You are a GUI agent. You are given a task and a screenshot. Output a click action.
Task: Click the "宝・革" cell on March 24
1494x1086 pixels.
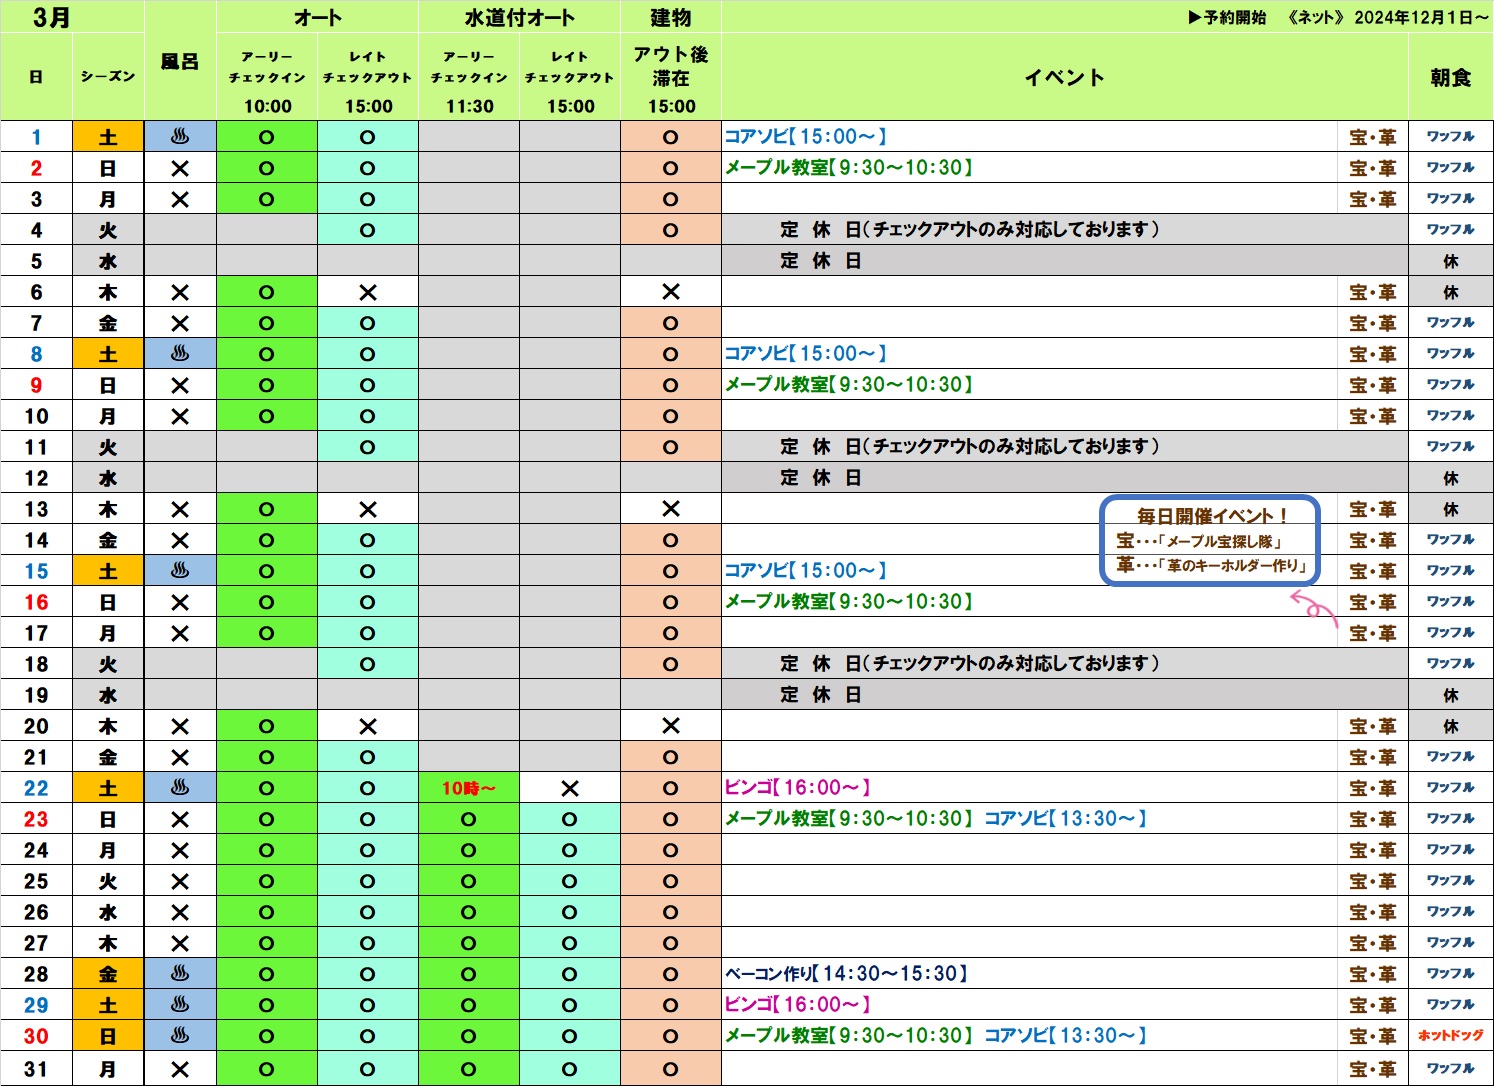[x=1373, y=850]
